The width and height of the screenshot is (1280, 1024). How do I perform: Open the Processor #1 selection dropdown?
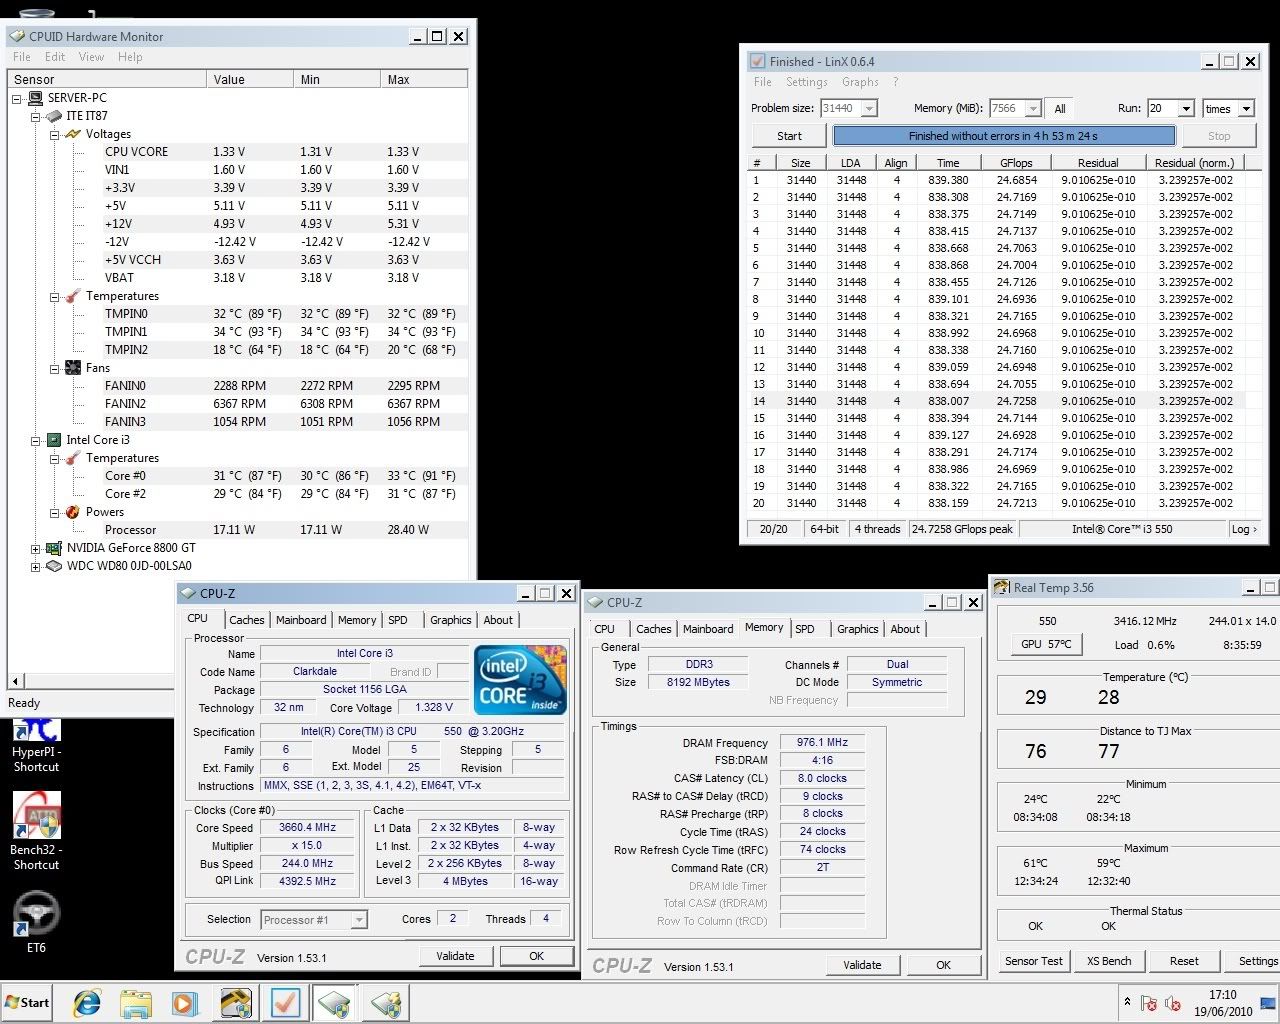pos(359,920)
